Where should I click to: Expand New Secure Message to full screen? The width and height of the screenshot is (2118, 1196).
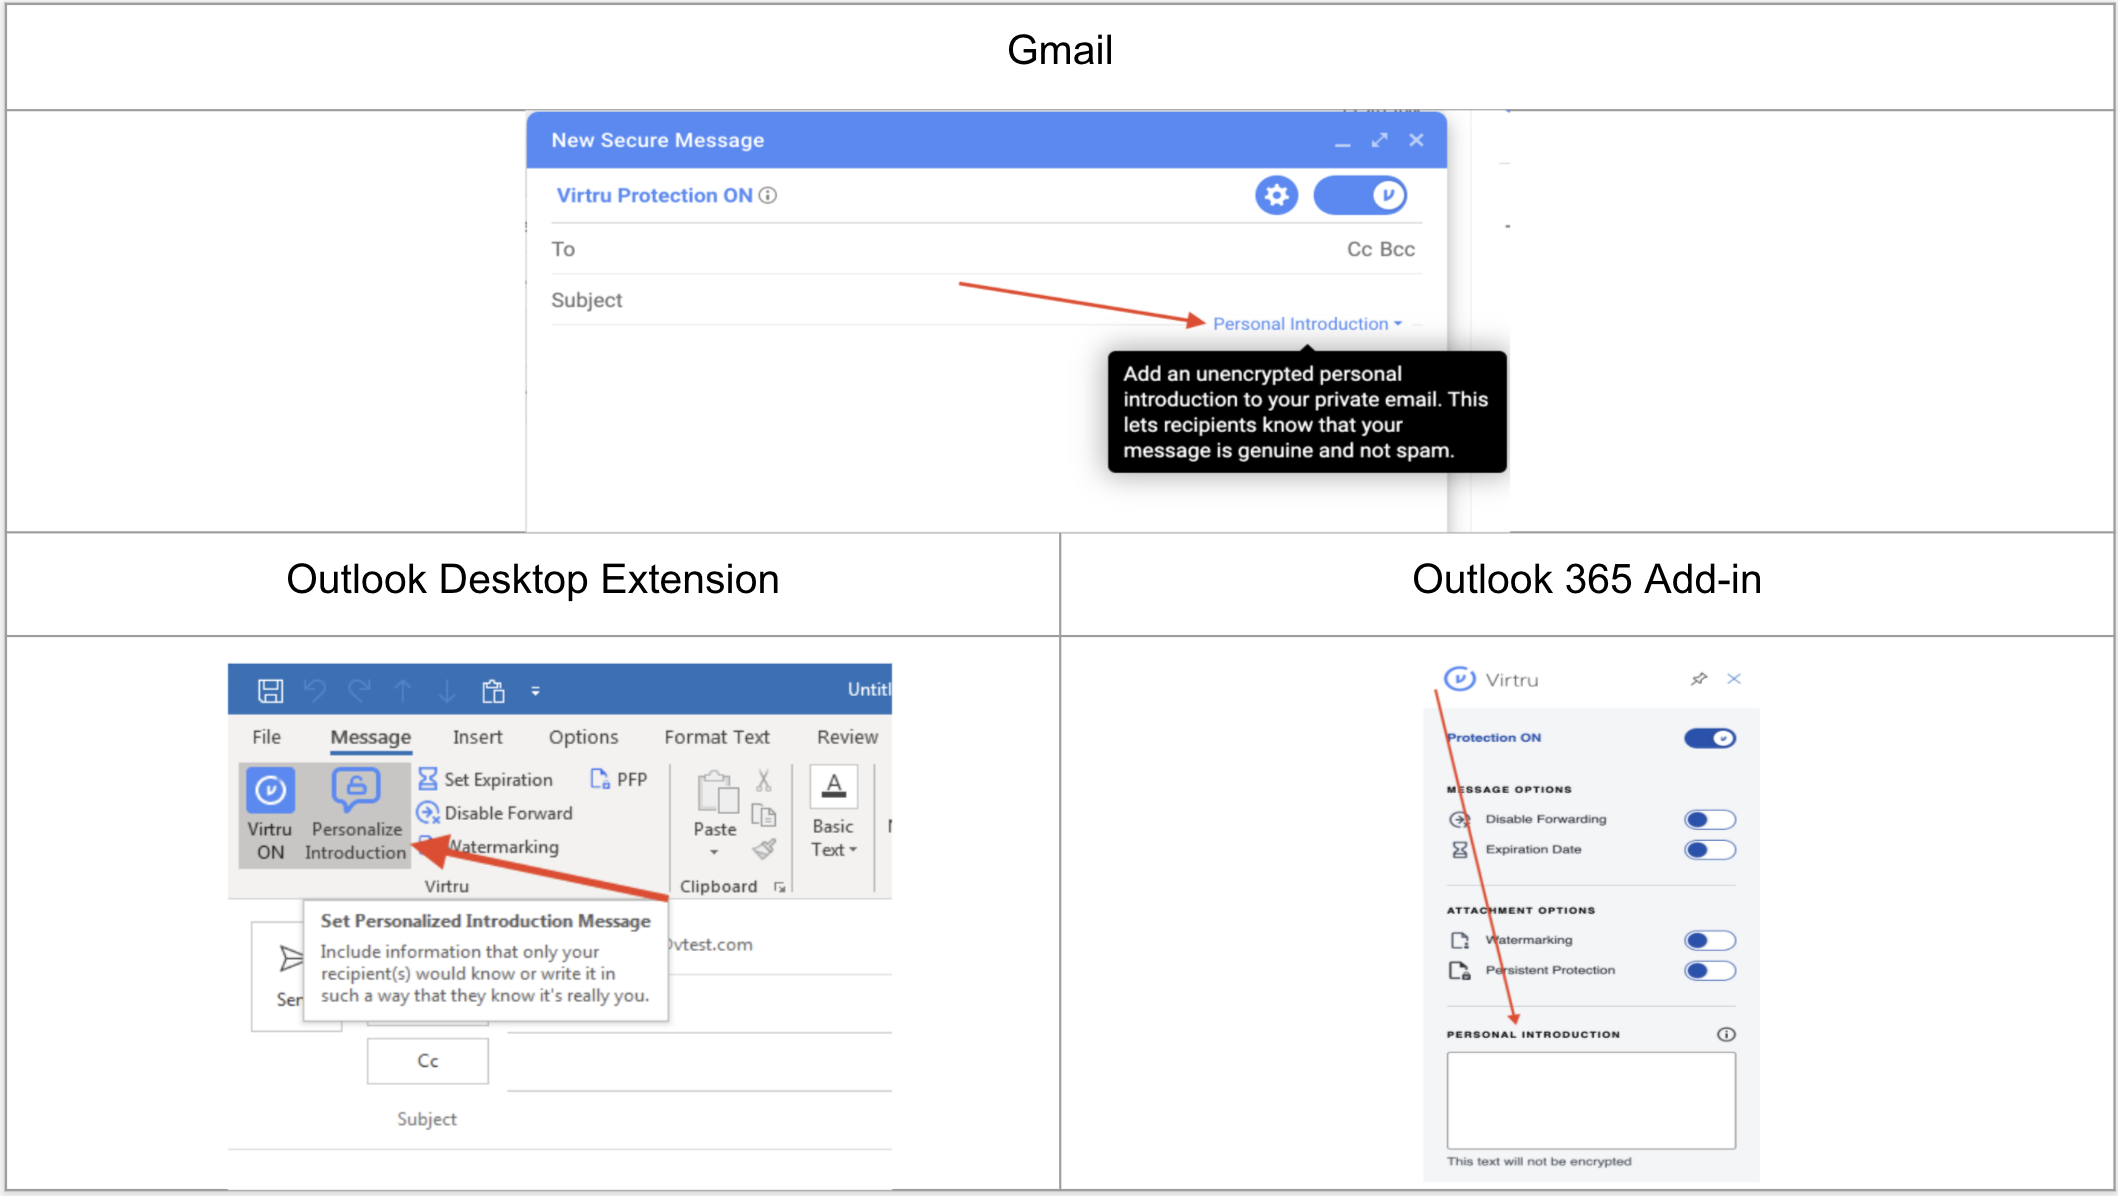[x=1380, y=140]
